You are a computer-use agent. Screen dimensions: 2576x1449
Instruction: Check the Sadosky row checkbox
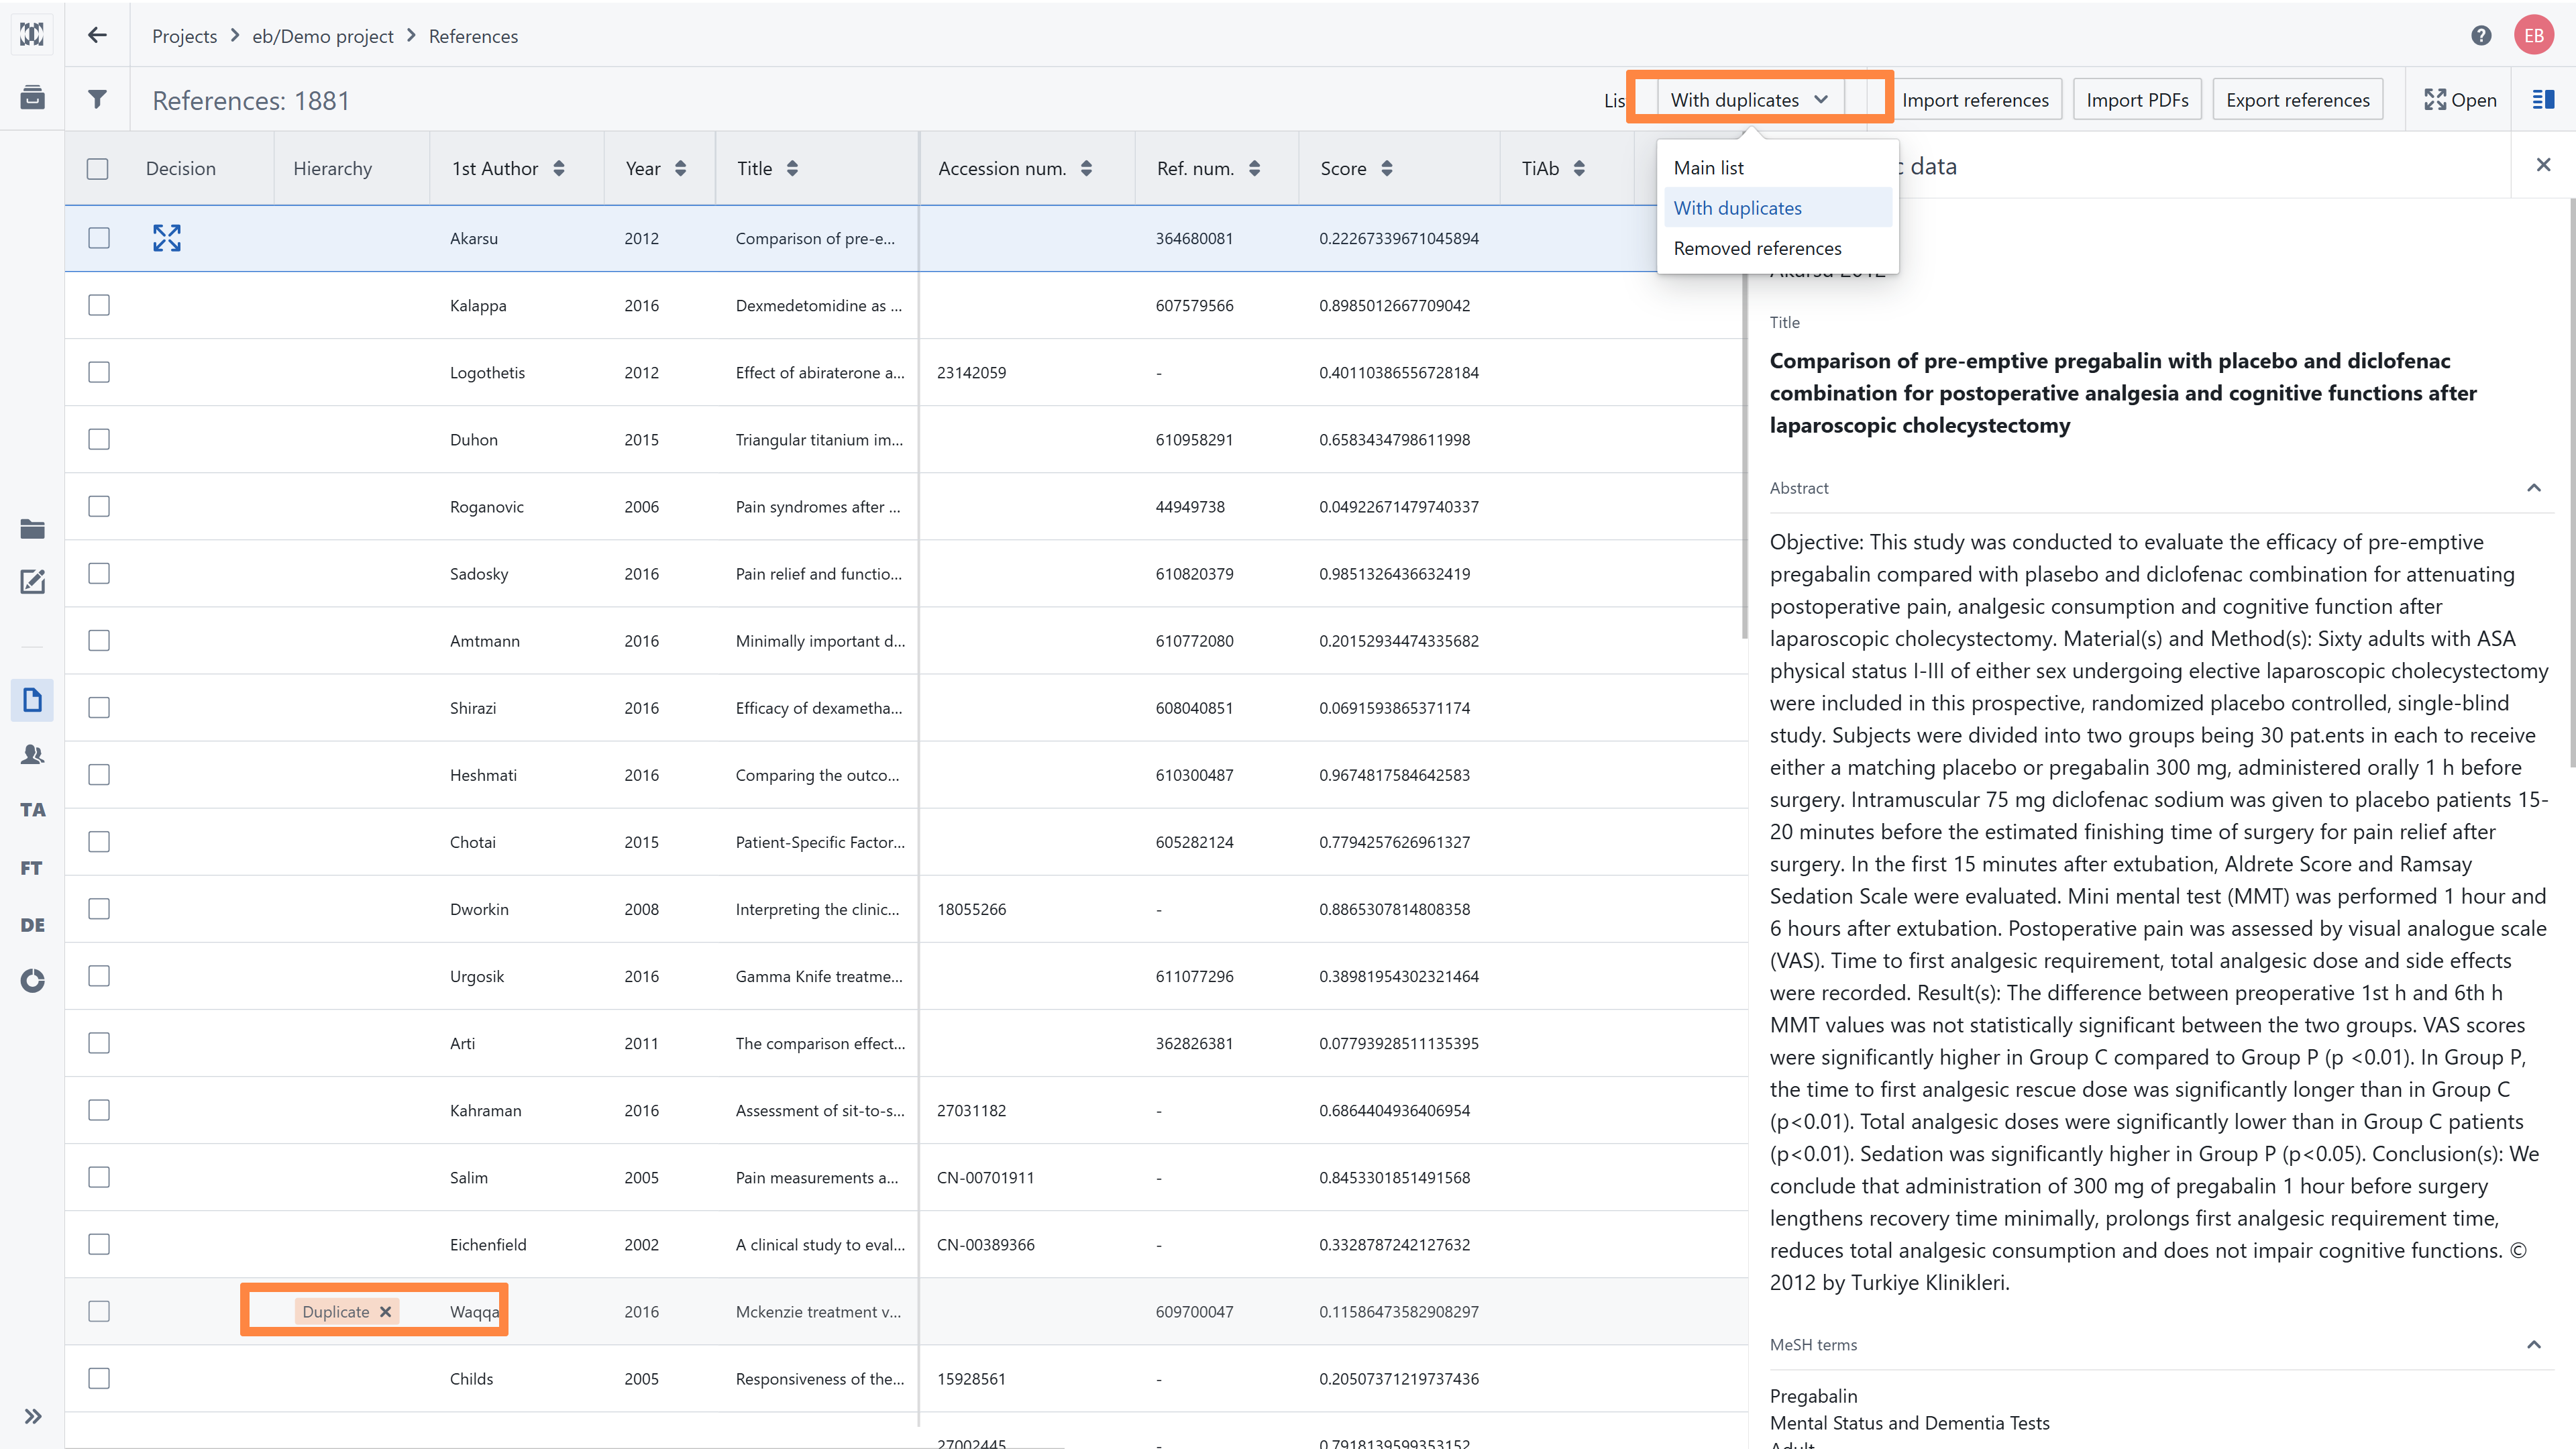pyautogui.click(x=99, y=573)
